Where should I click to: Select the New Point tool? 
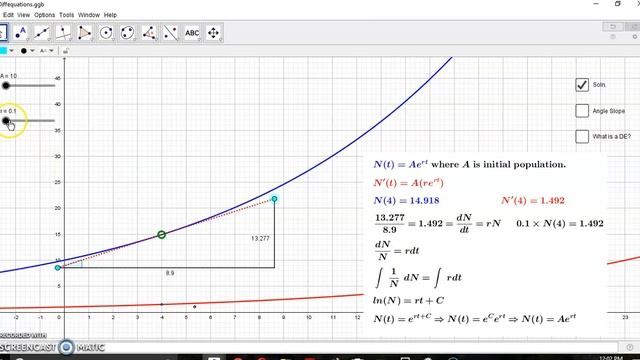(x=21, y=33)
